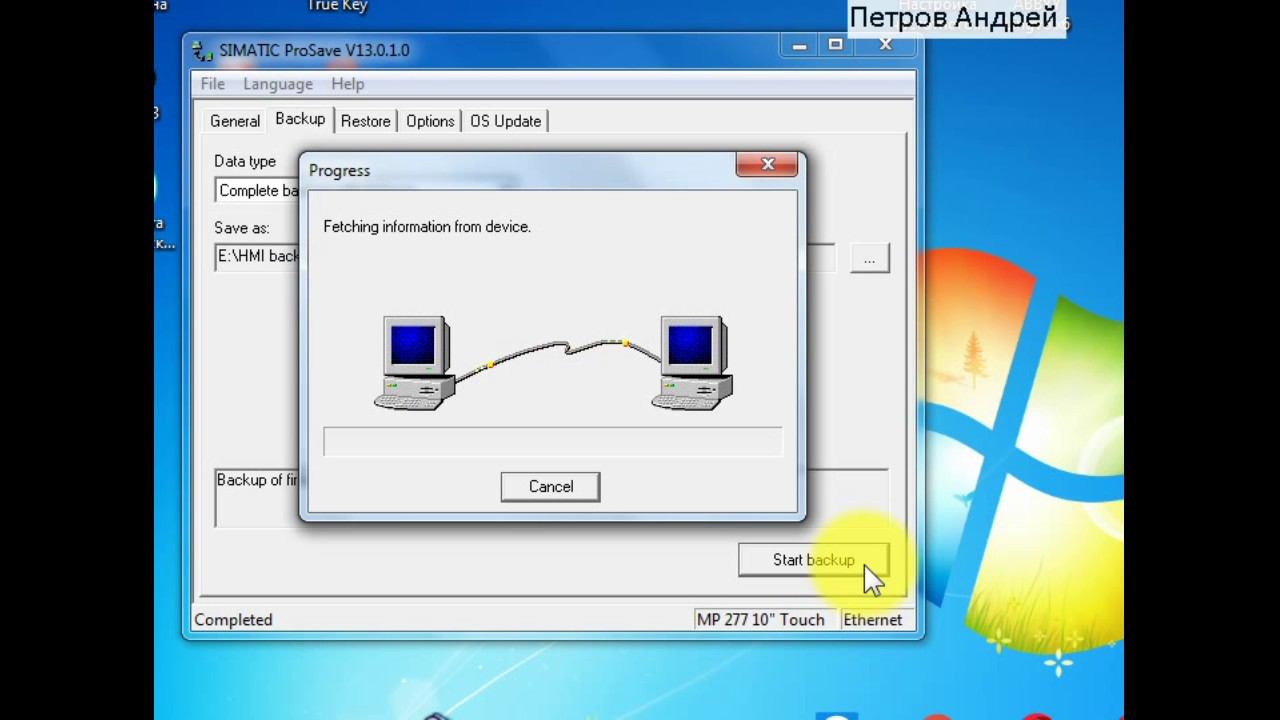Click the left computer icon in animation
This screenshot has height=720, width=1280.
pos(415,363)
